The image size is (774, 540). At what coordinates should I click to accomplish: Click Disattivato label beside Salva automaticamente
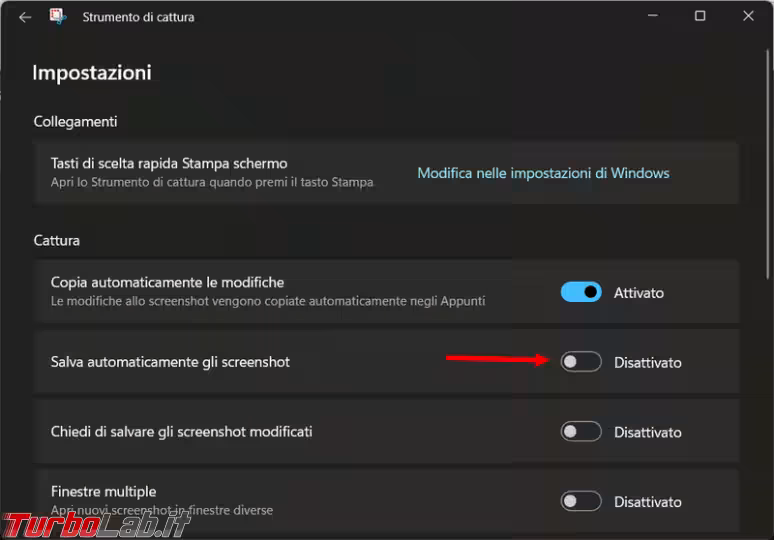(x=647, y=363)
